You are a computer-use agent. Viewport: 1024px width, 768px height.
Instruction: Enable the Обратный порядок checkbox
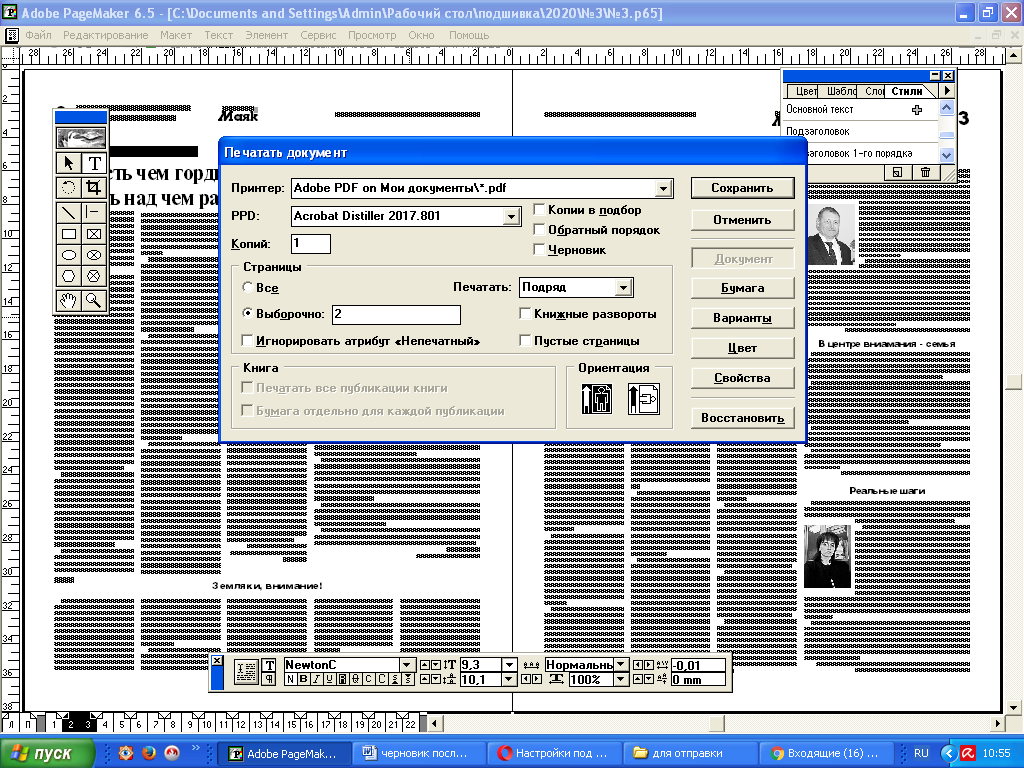[539, 230]
